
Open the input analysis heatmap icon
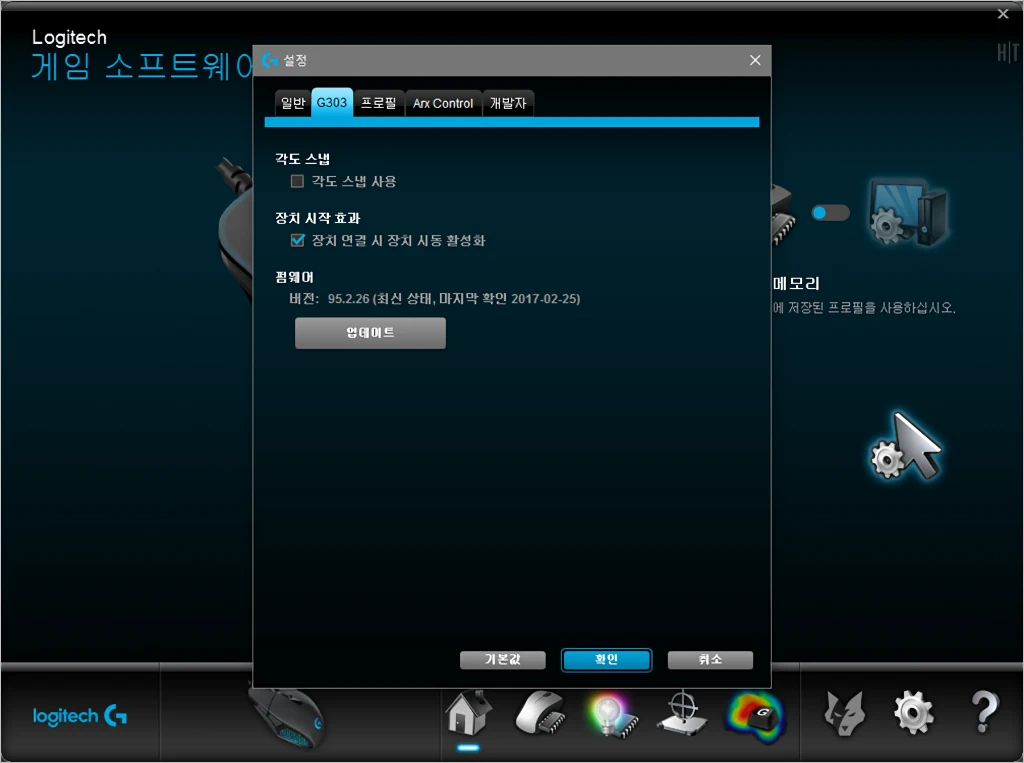756,716
